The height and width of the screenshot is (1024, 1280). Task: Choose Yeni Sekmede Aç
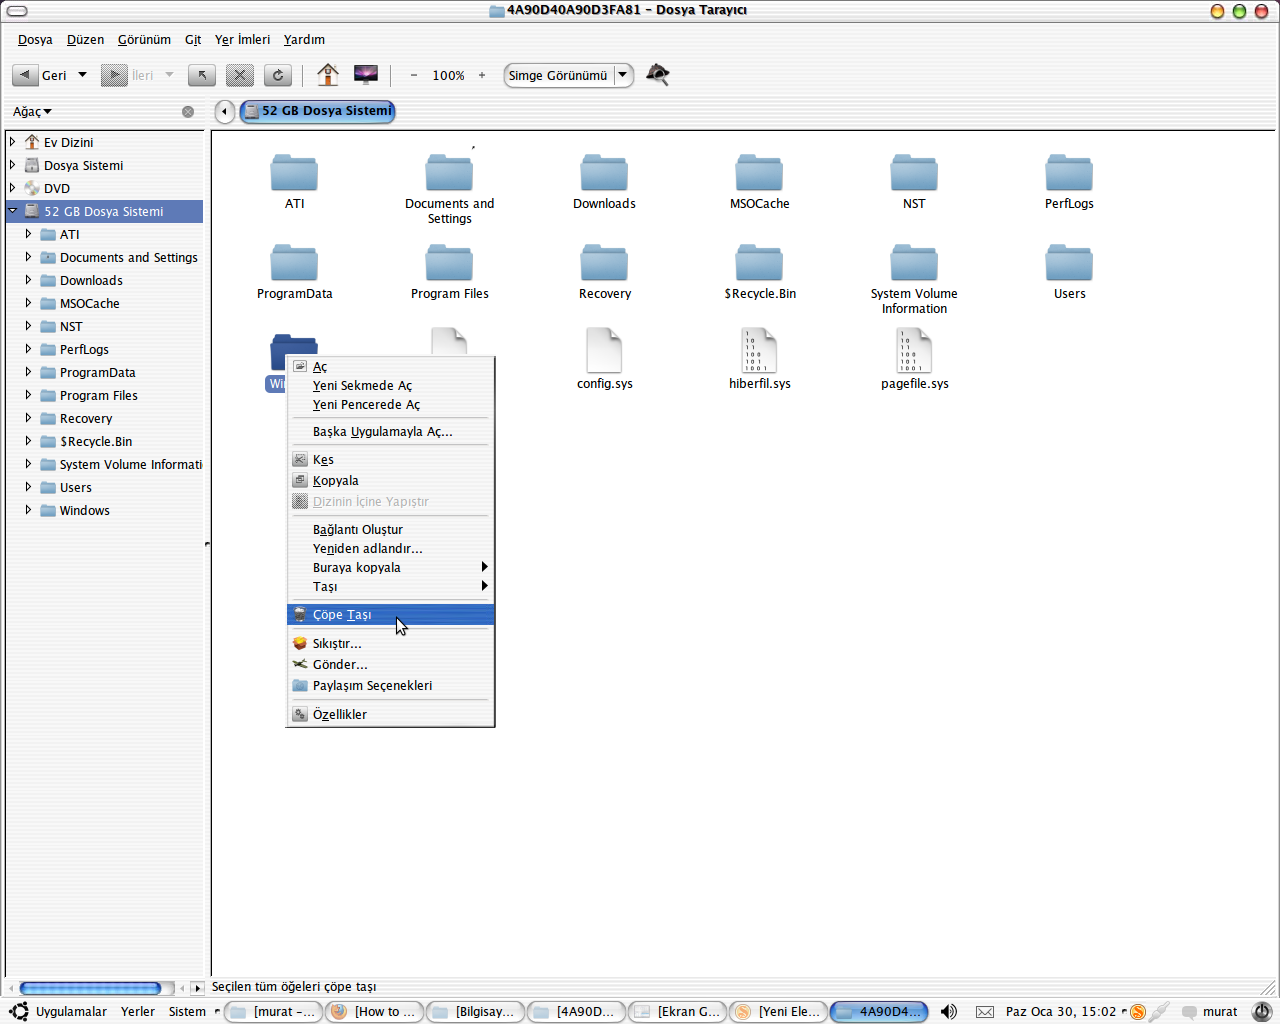[390, 386]
